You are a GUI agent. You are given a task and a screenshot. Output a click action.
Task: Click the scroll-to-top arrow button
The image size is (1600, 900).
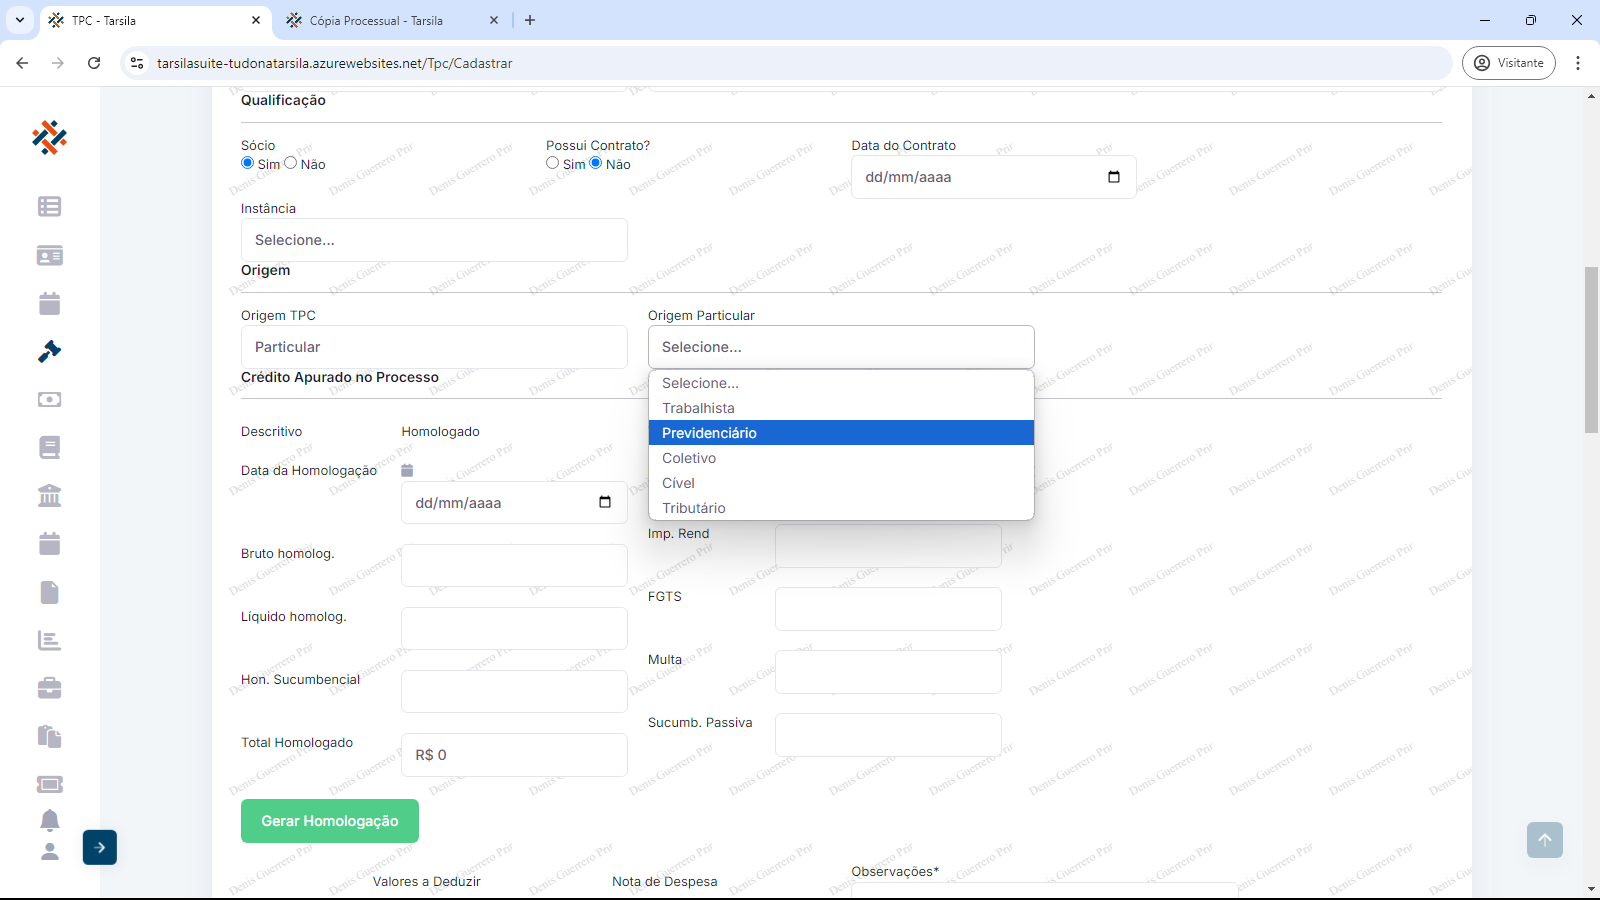click(1544, 840)
